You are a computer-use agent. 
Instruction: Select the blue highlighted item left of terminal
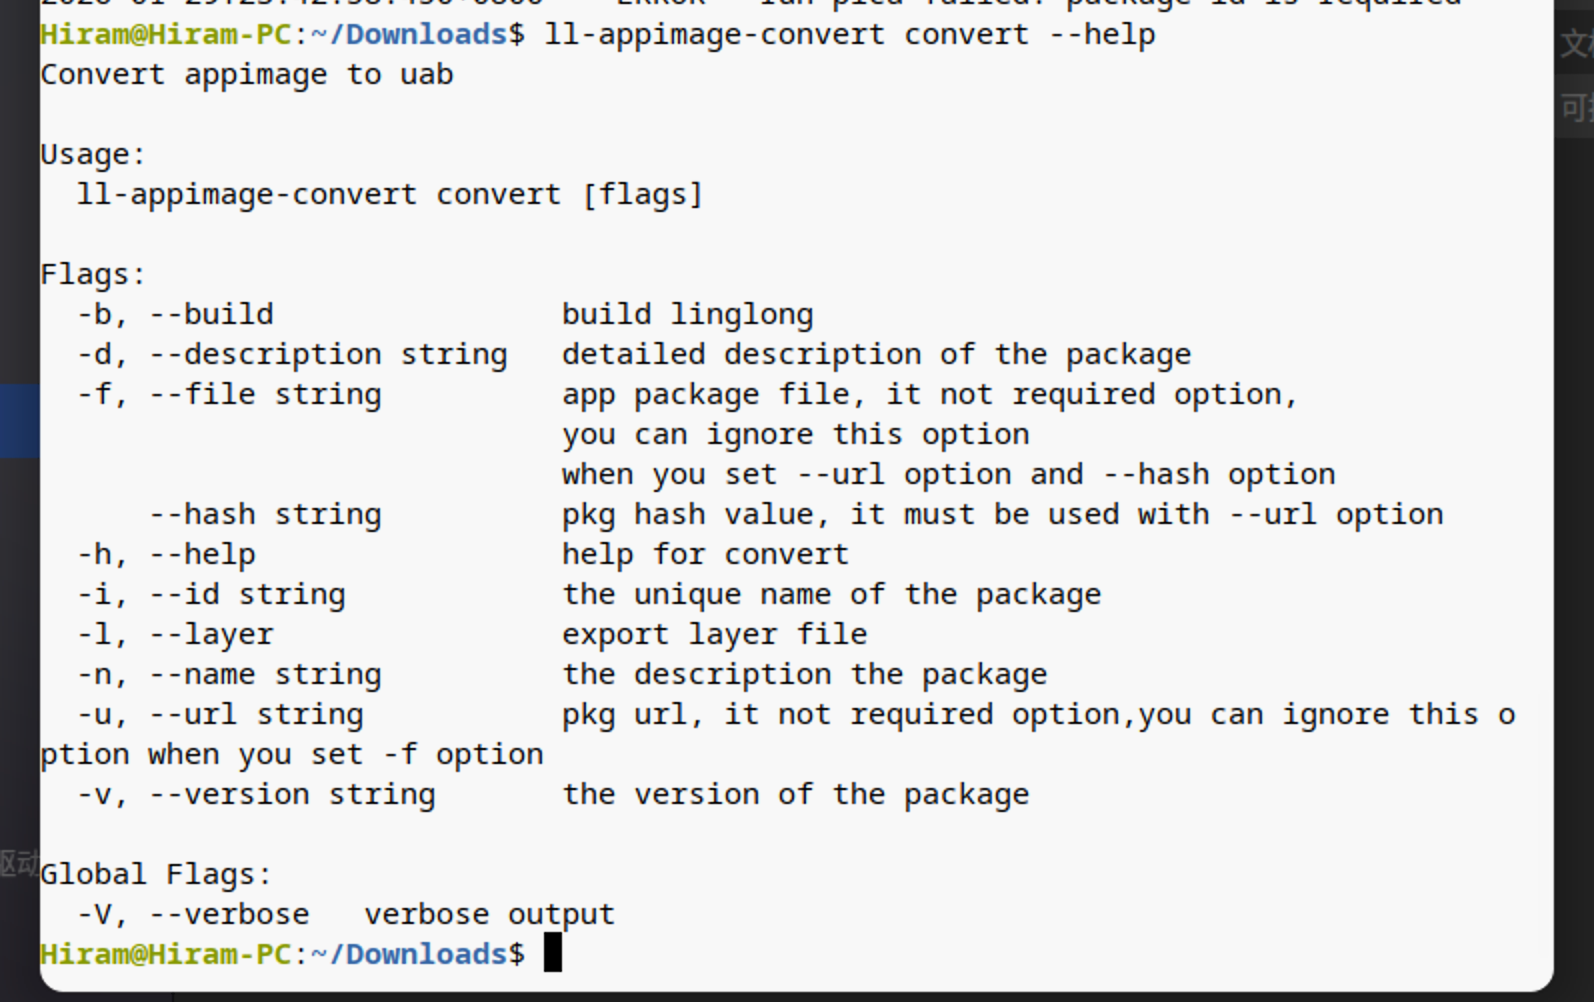19,420
